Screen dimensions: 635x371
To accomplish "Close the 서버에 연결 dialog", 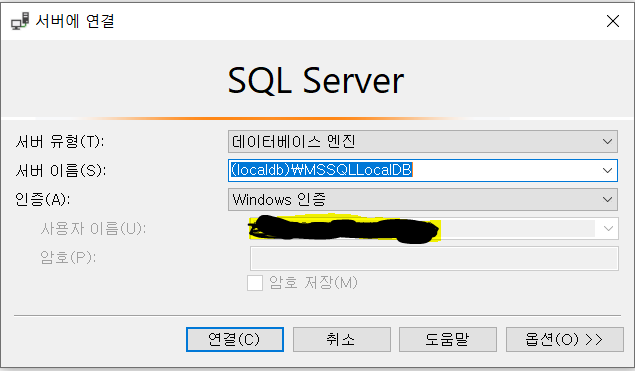I will click(613, 21).
